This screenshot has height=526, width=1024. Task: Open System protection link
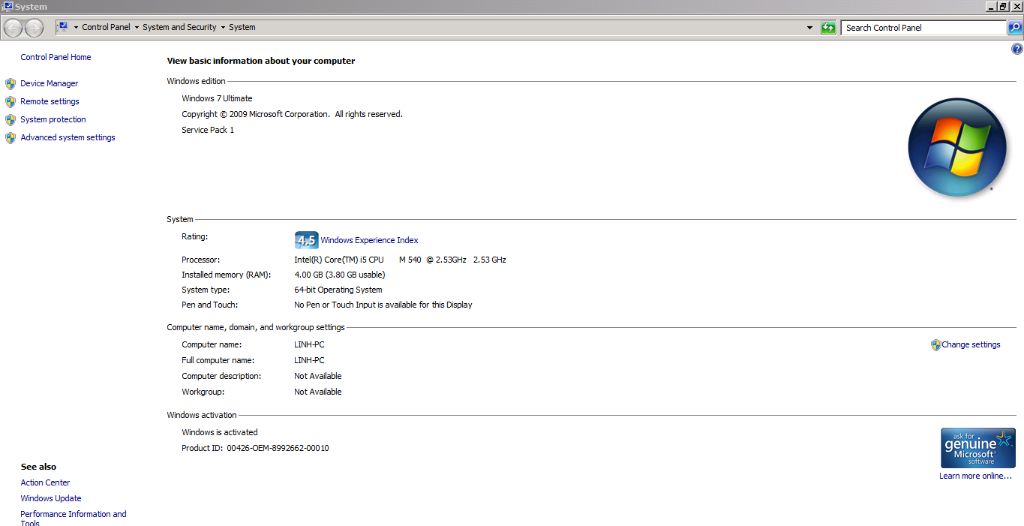[53, 120]
